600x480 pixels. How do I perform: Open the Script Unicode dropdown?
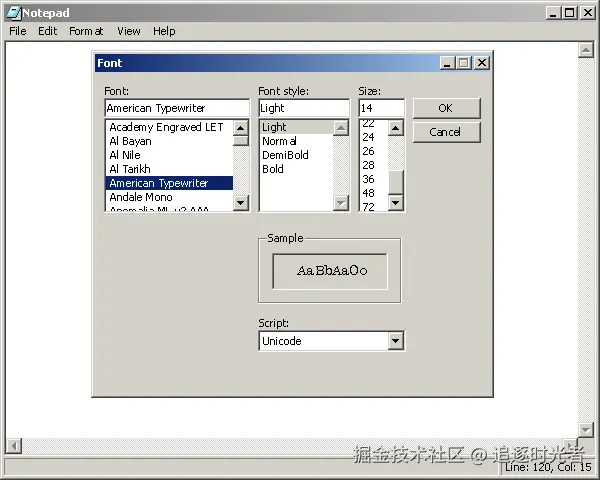[396, 341]
